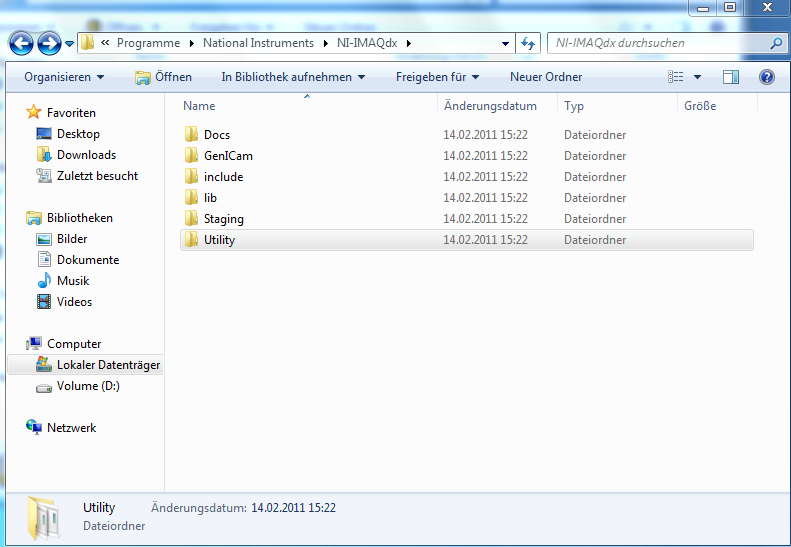Screen dimensions: 791x547
Task: Click the large Utility folder in details pane
Action: click(43, 517)
